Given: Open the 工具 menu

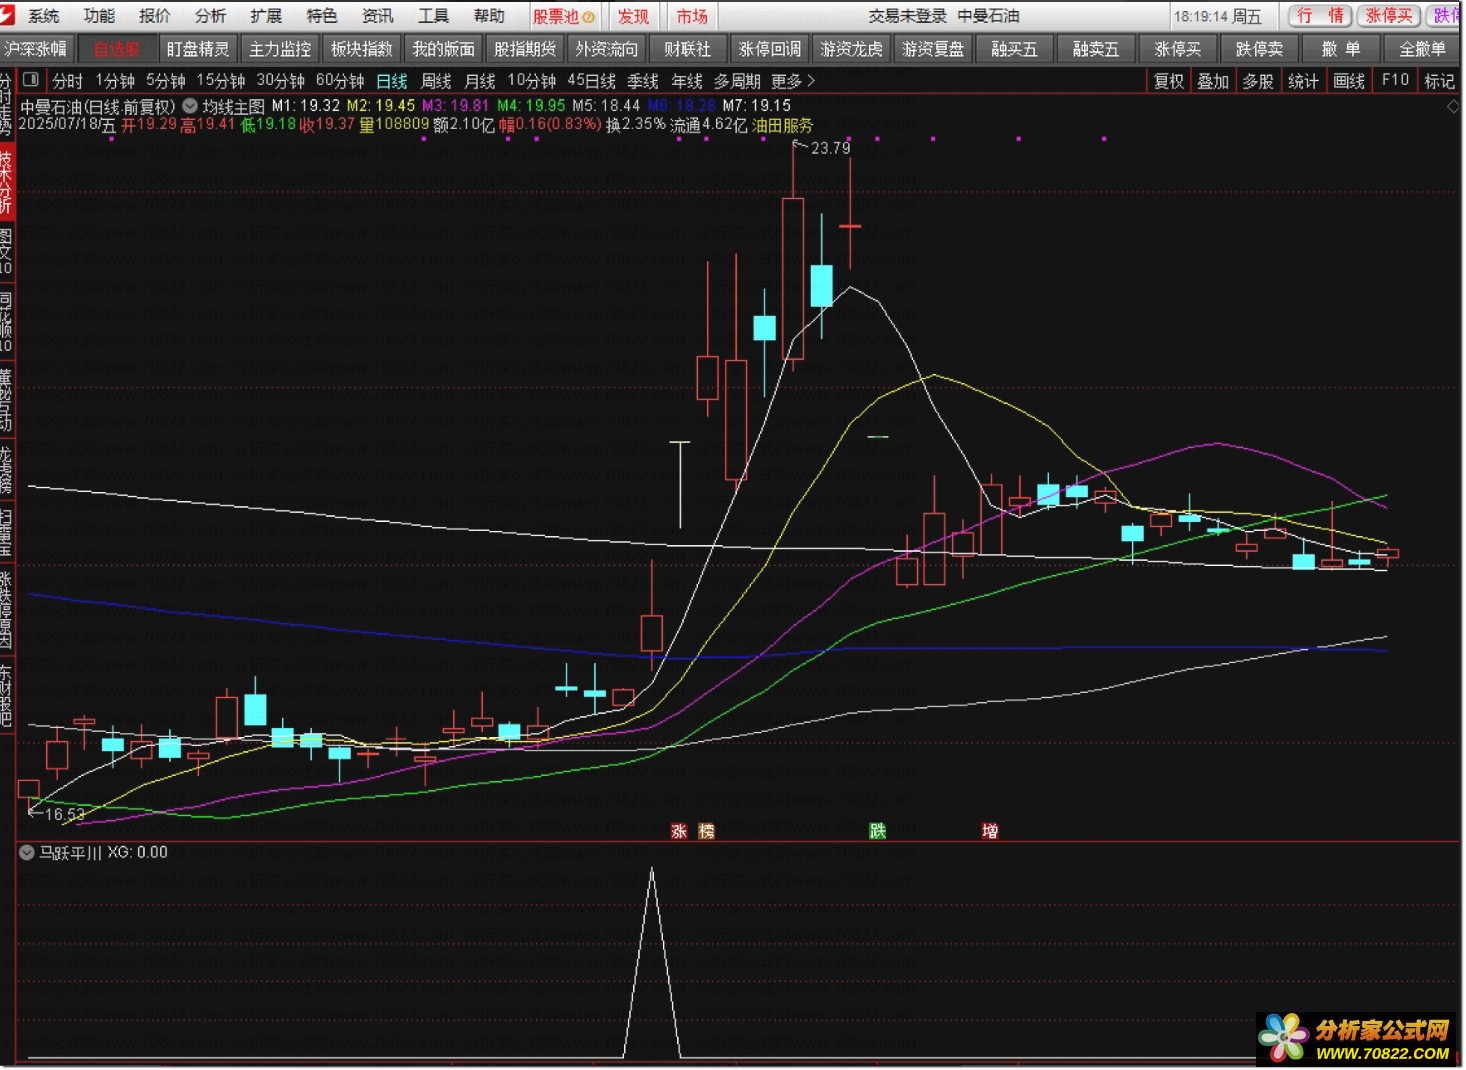Looking at the screenshot, I should pyautogui.click(x=433, y=16).
